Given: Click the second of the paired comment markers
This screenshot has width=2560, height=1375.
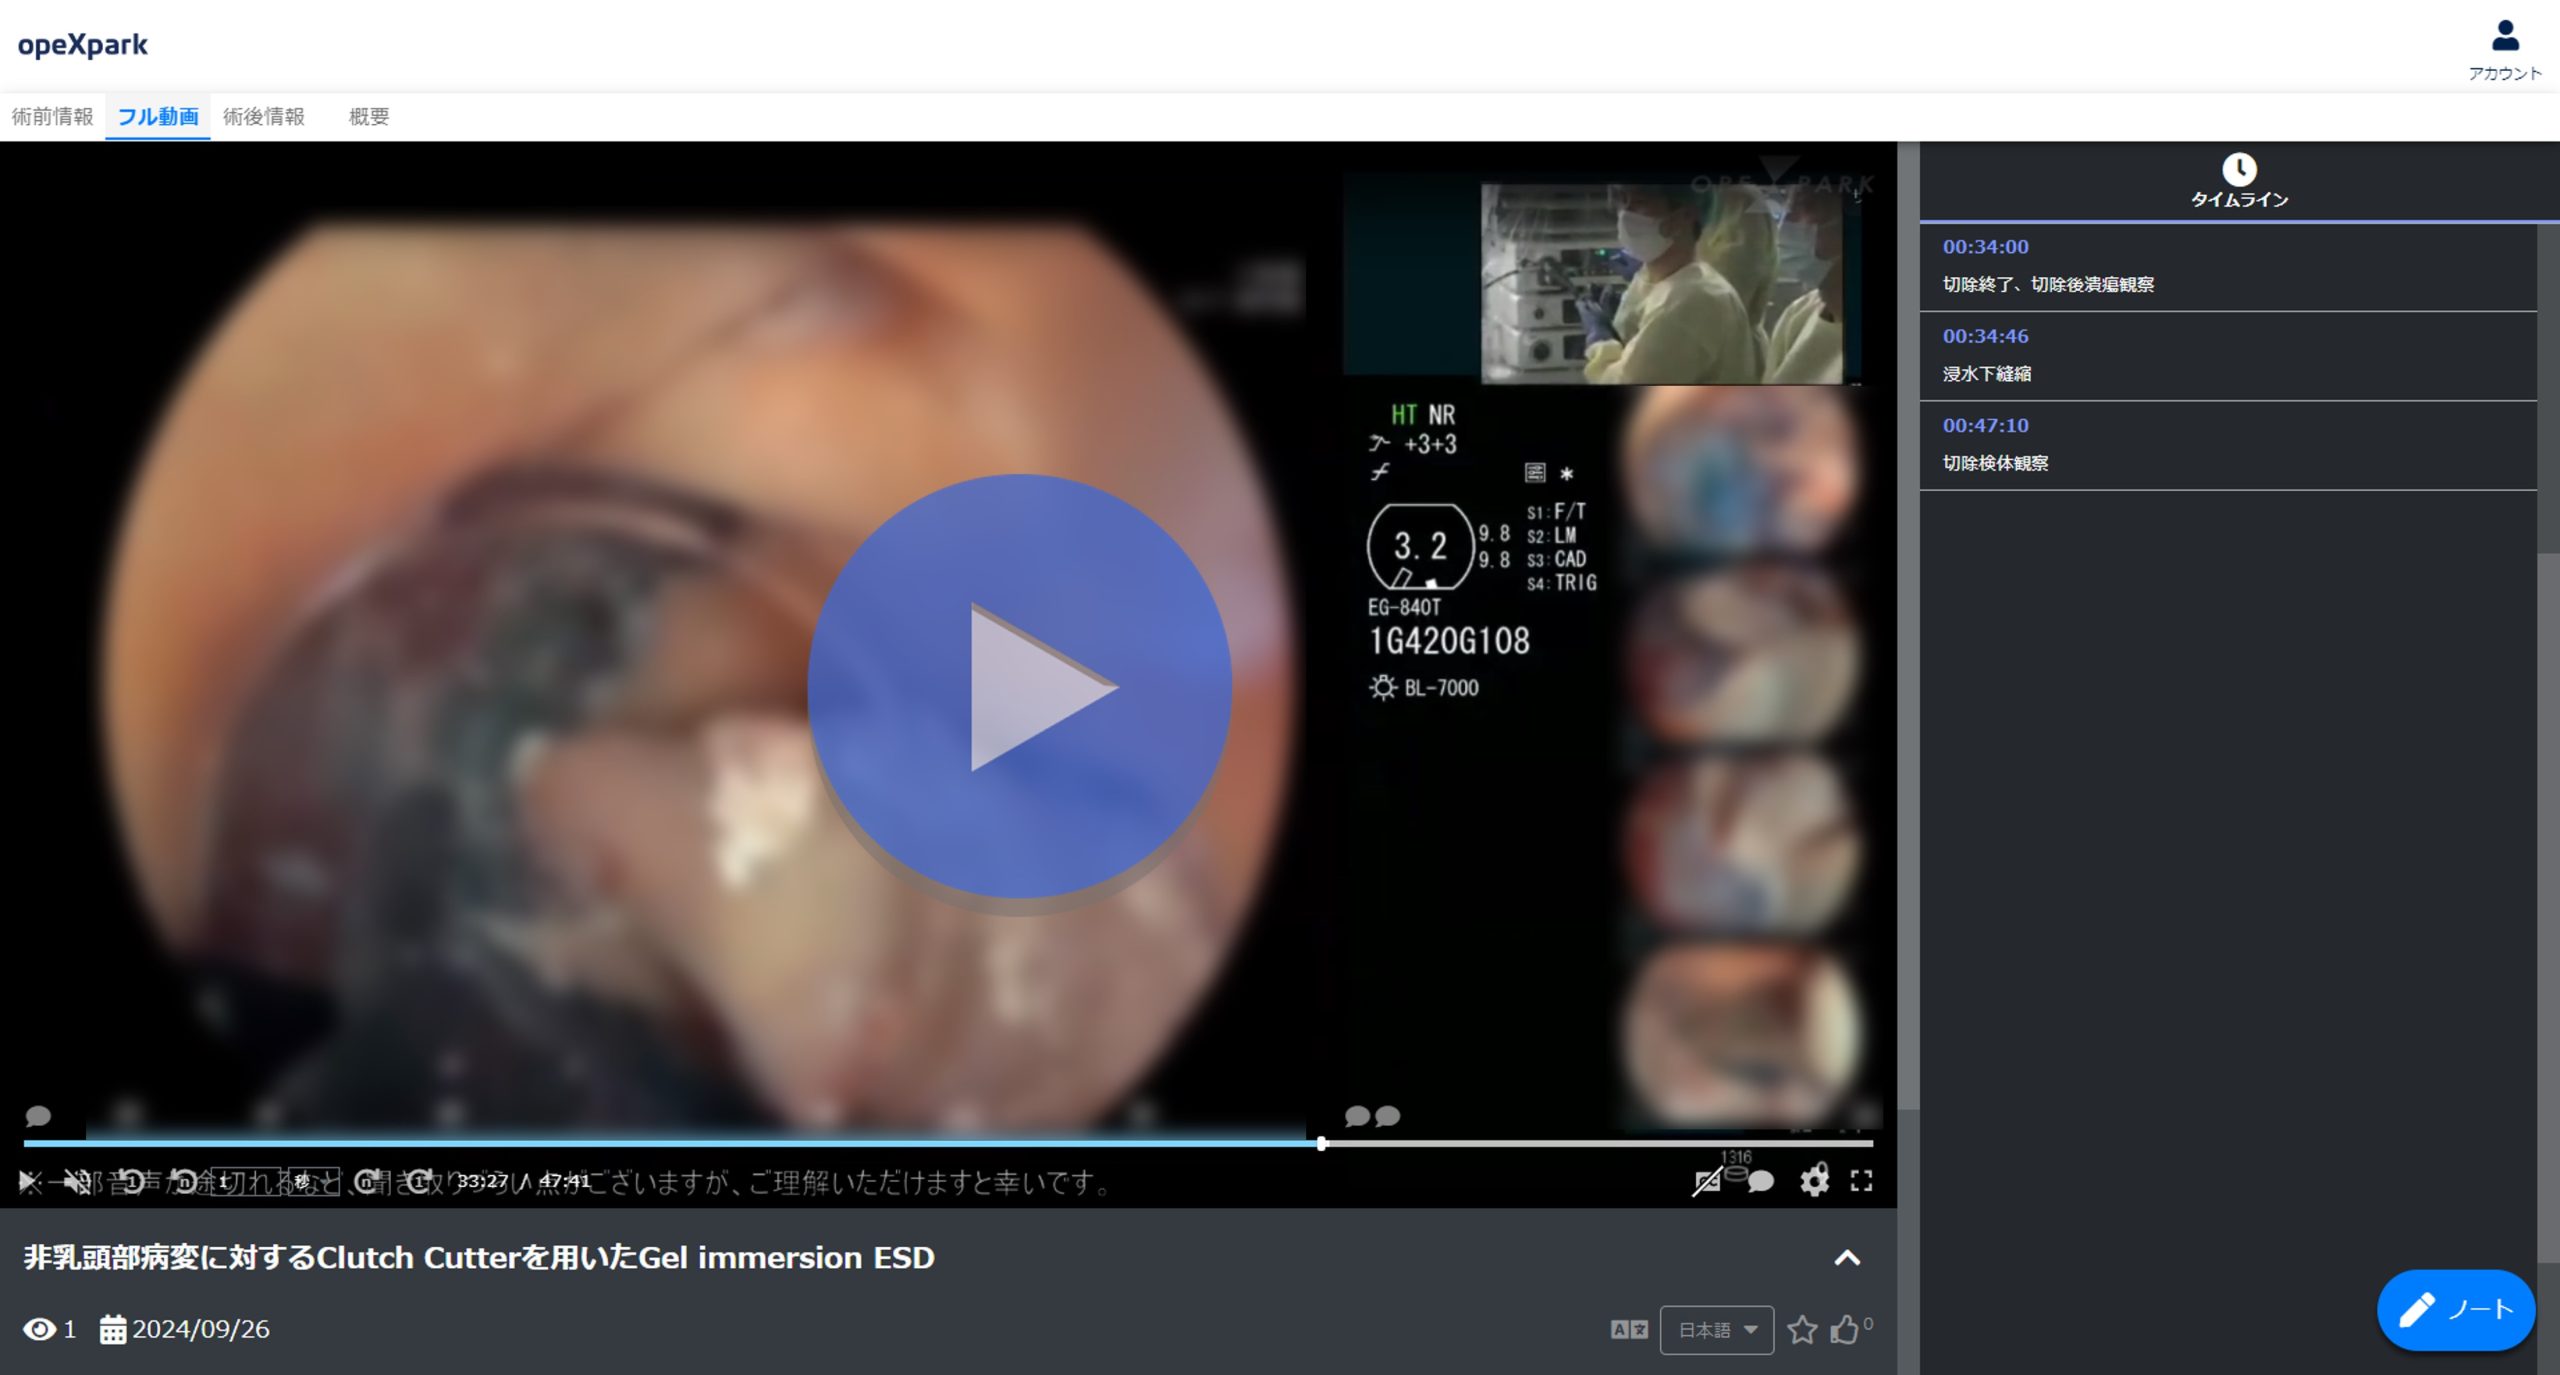Looking at the screenshot, I should (1387, 1116).
